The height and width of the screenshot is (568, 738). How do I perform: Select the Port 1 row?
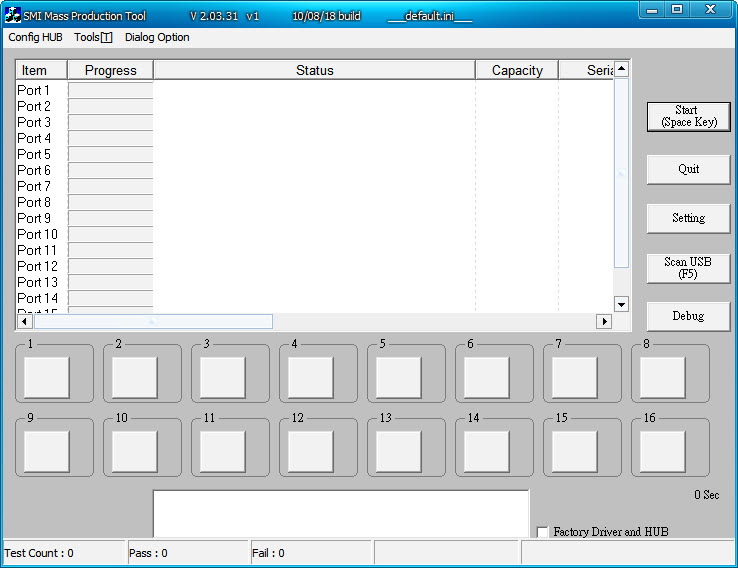click(x=314, y=90)
